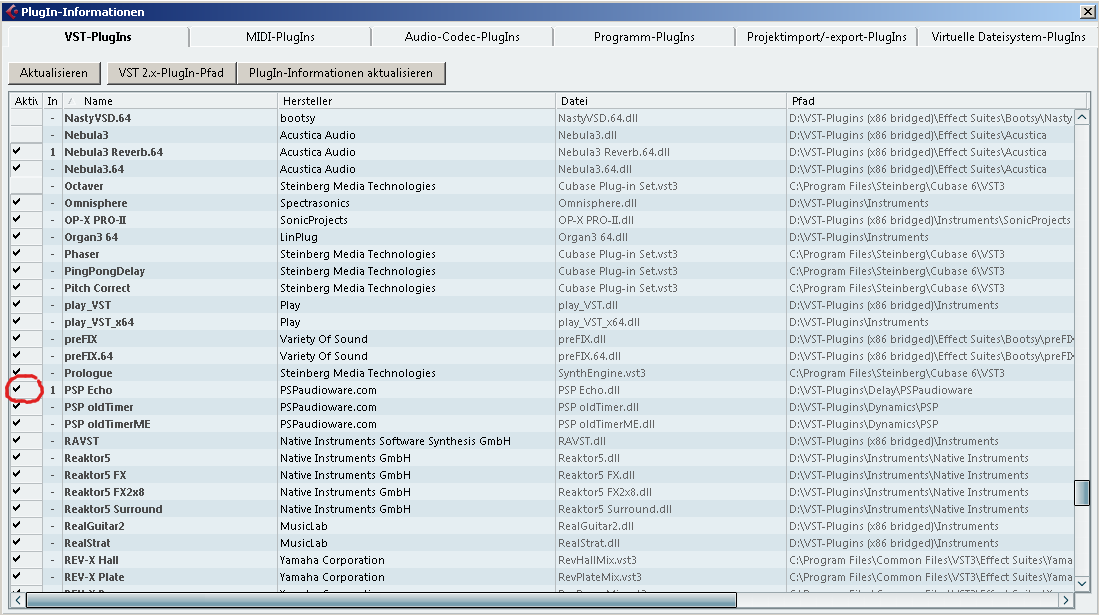Image resolution: width=1099 pixels, height=615 pixels.
Task: Toggle active checkbox for PingPongDelay
Action: click(17, 270)
